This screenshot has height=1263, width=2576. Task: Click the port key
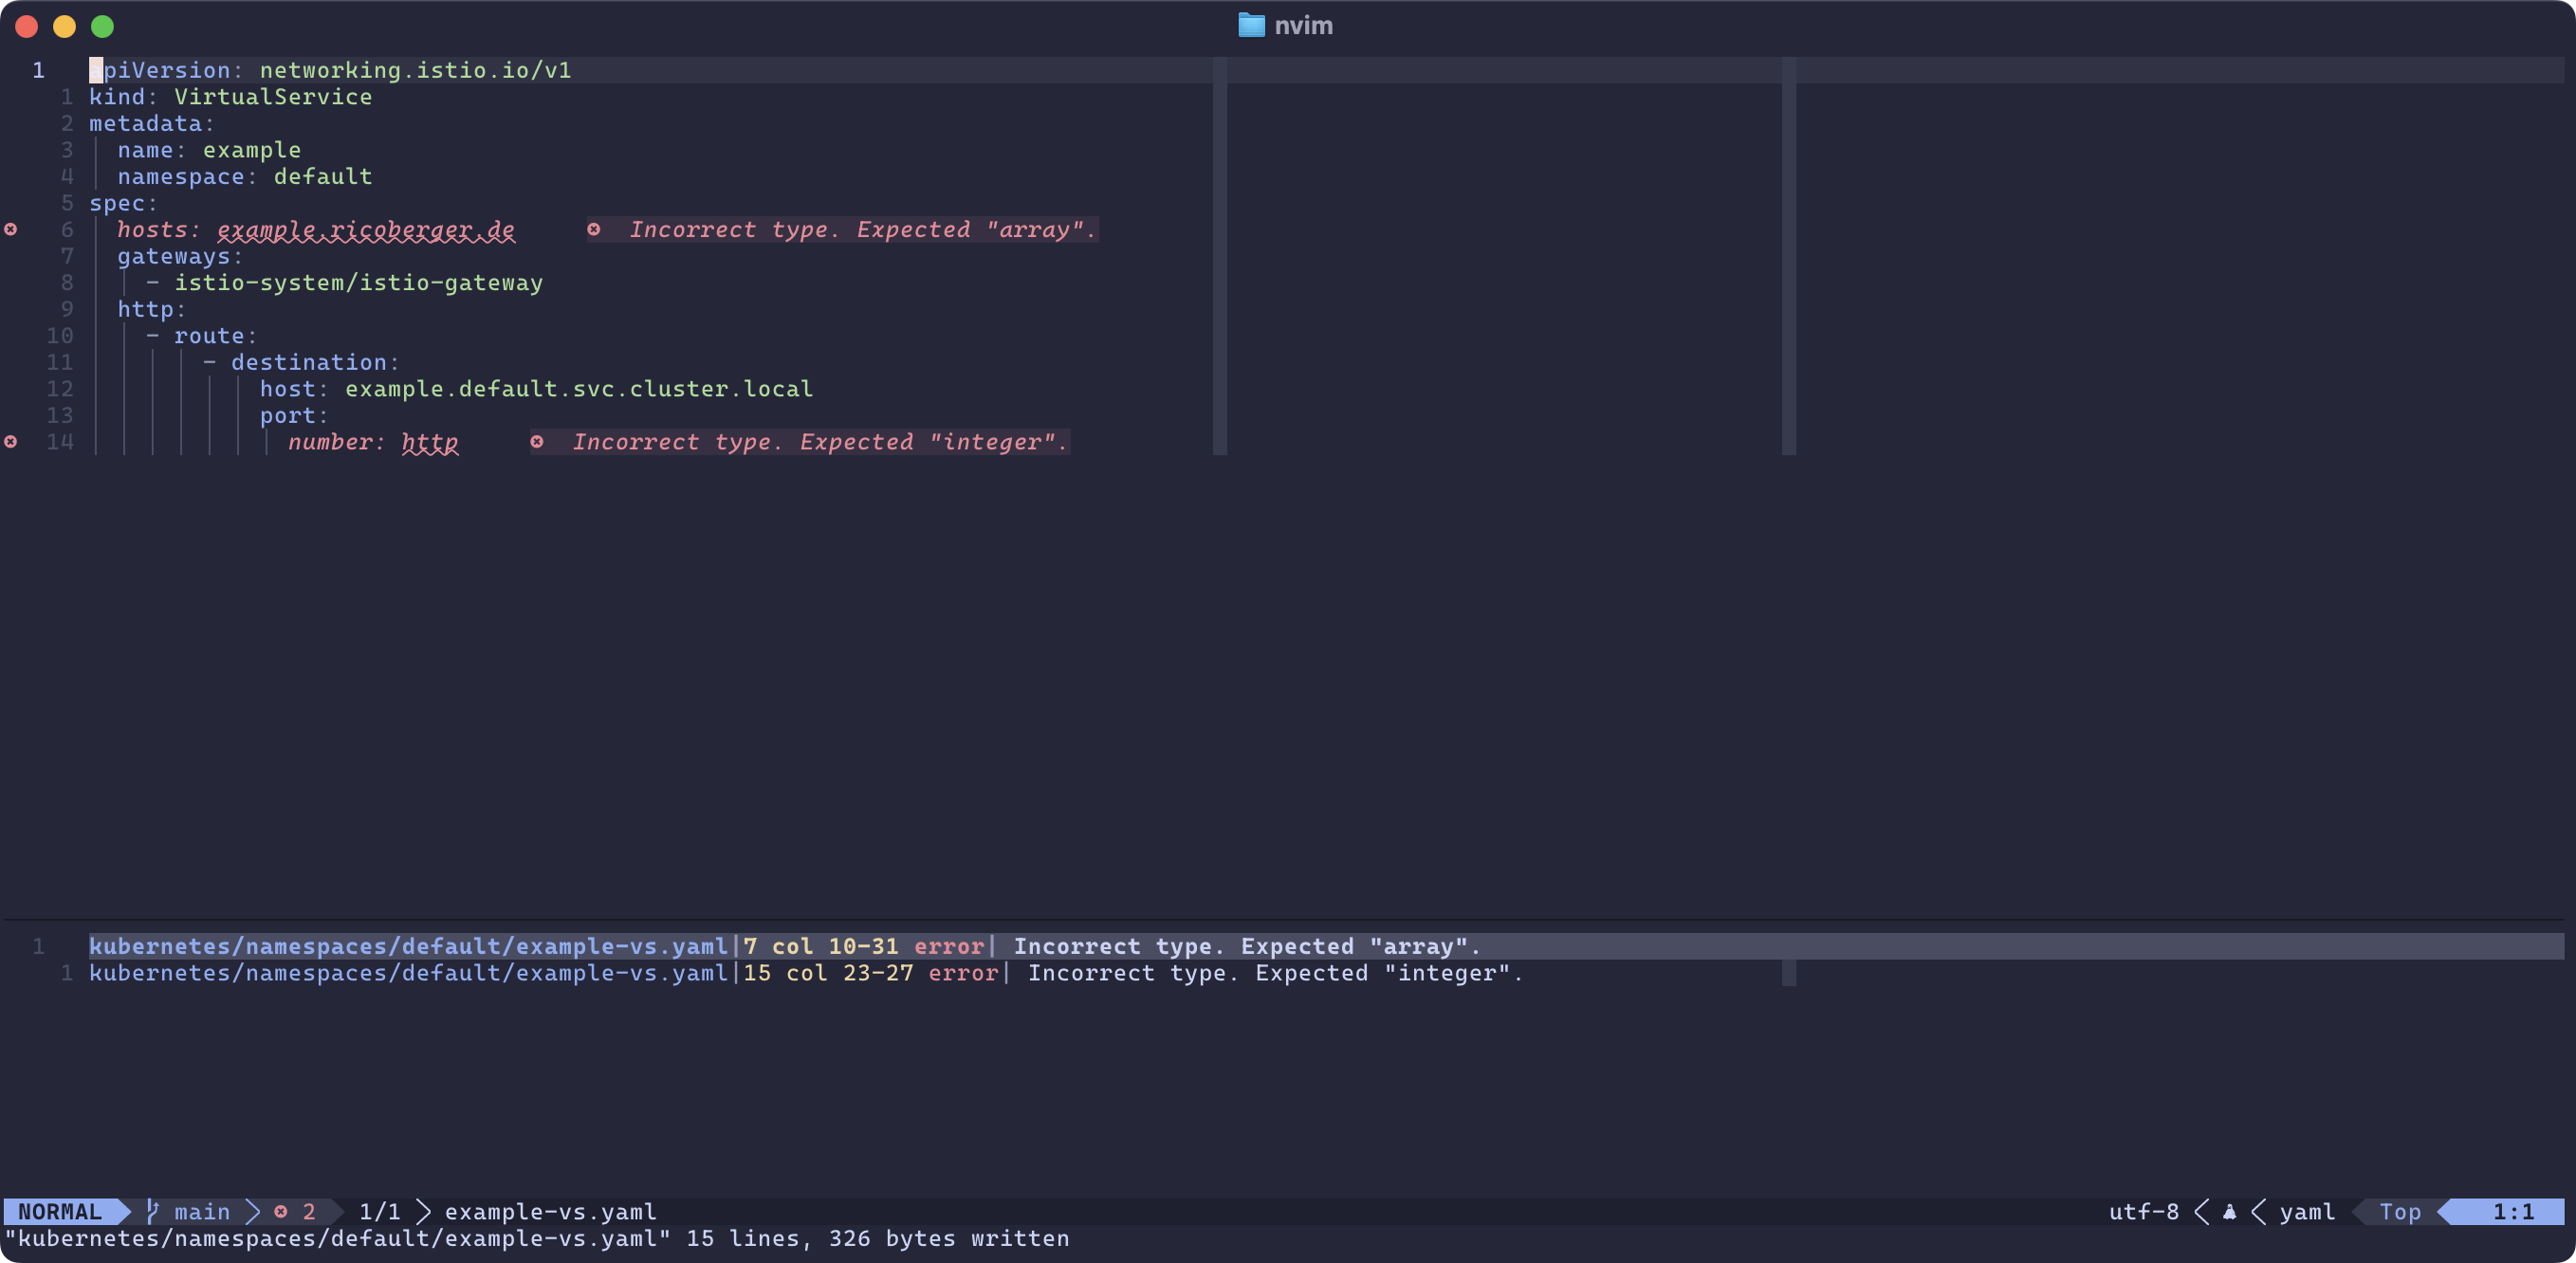pyautogui.click(x=288, y=415)
